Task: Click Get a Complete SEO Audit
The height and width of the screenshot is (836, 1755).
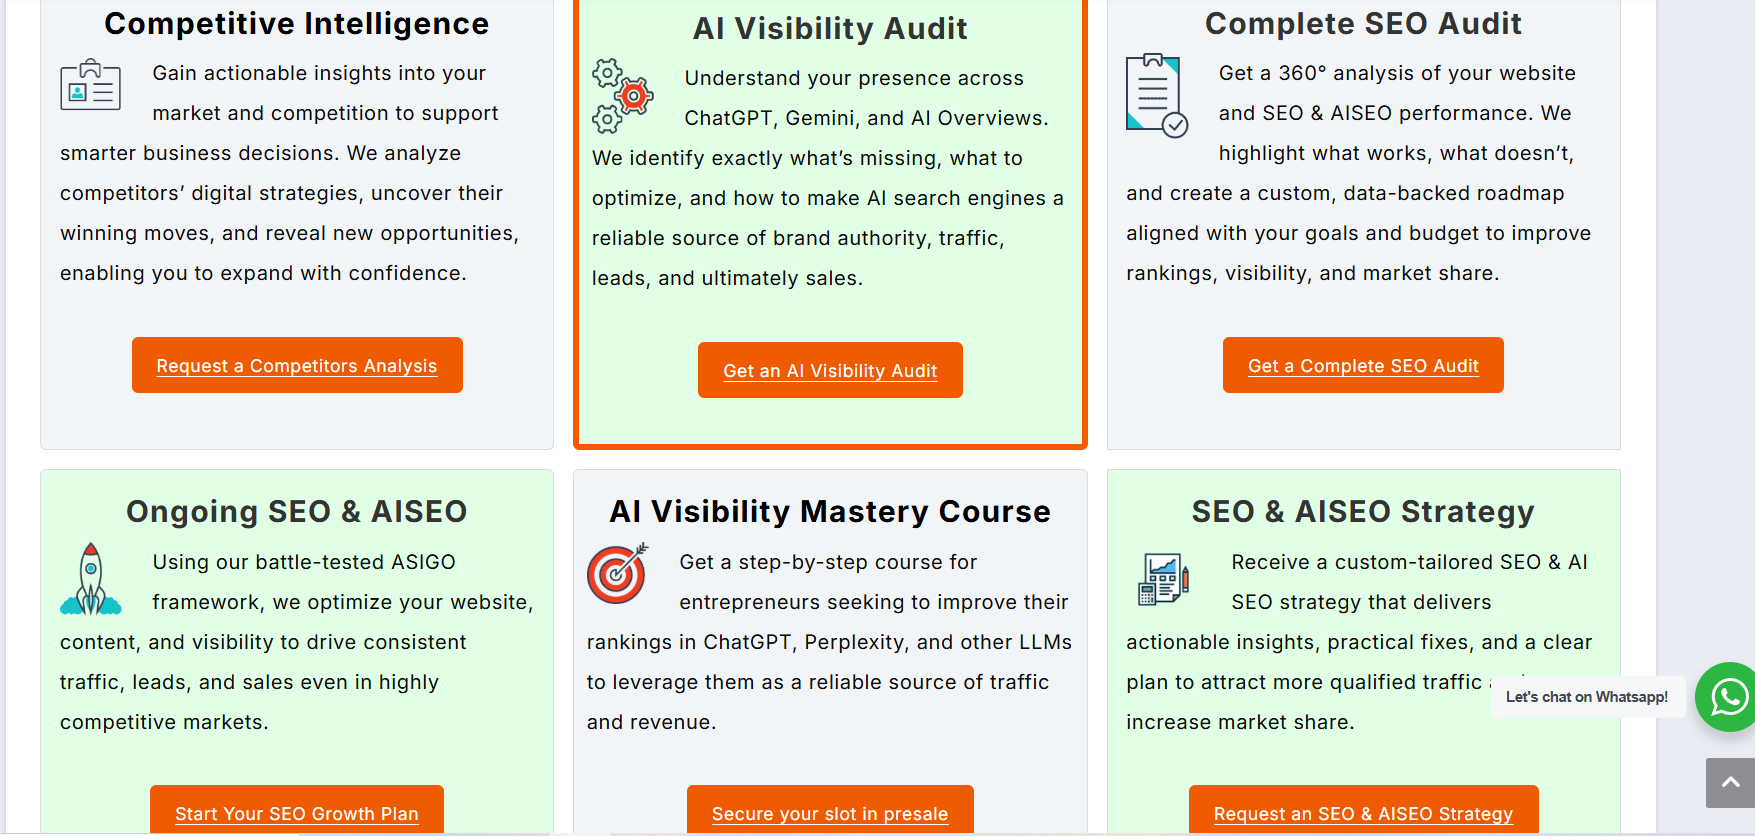Action: (1362, 365)
